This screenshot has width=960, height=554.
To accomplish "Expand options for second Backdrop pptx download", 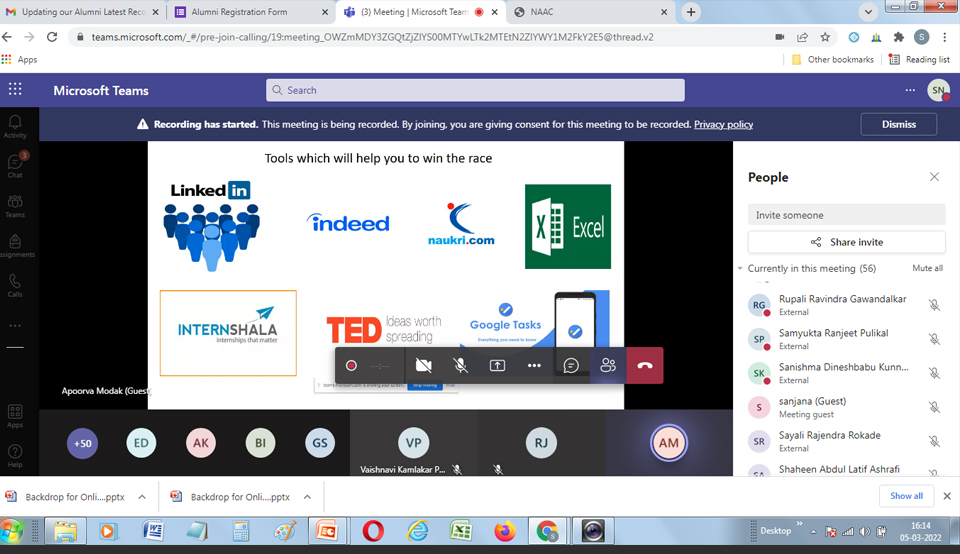I will 307,497.
